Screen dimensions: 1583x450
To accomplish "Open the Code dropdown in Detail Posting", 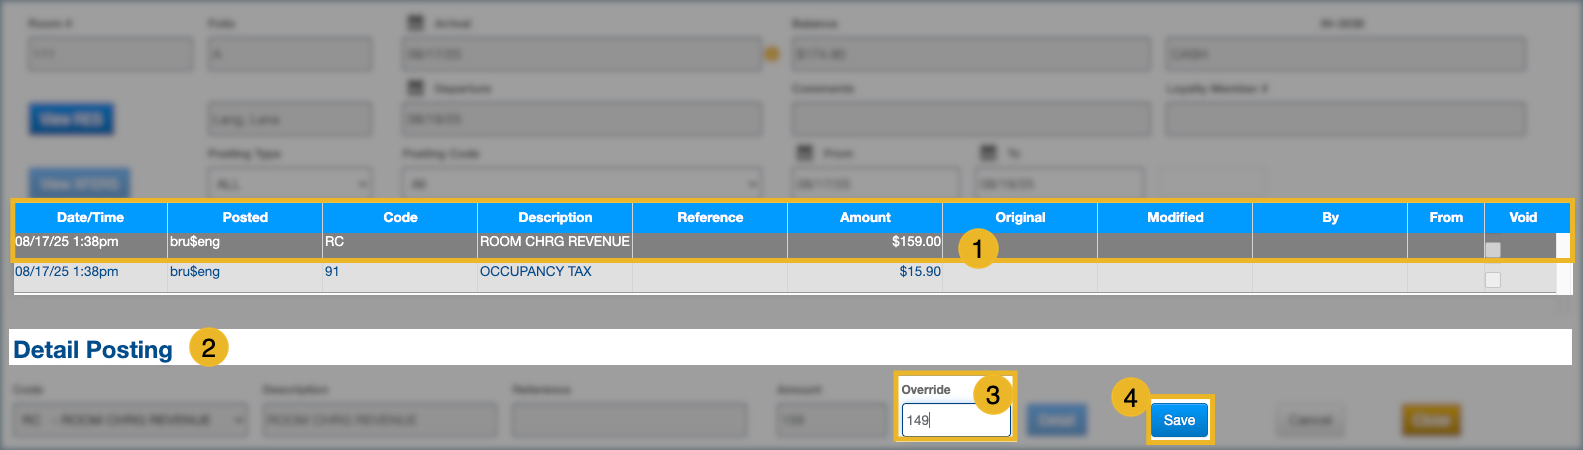I will point(130,420).
